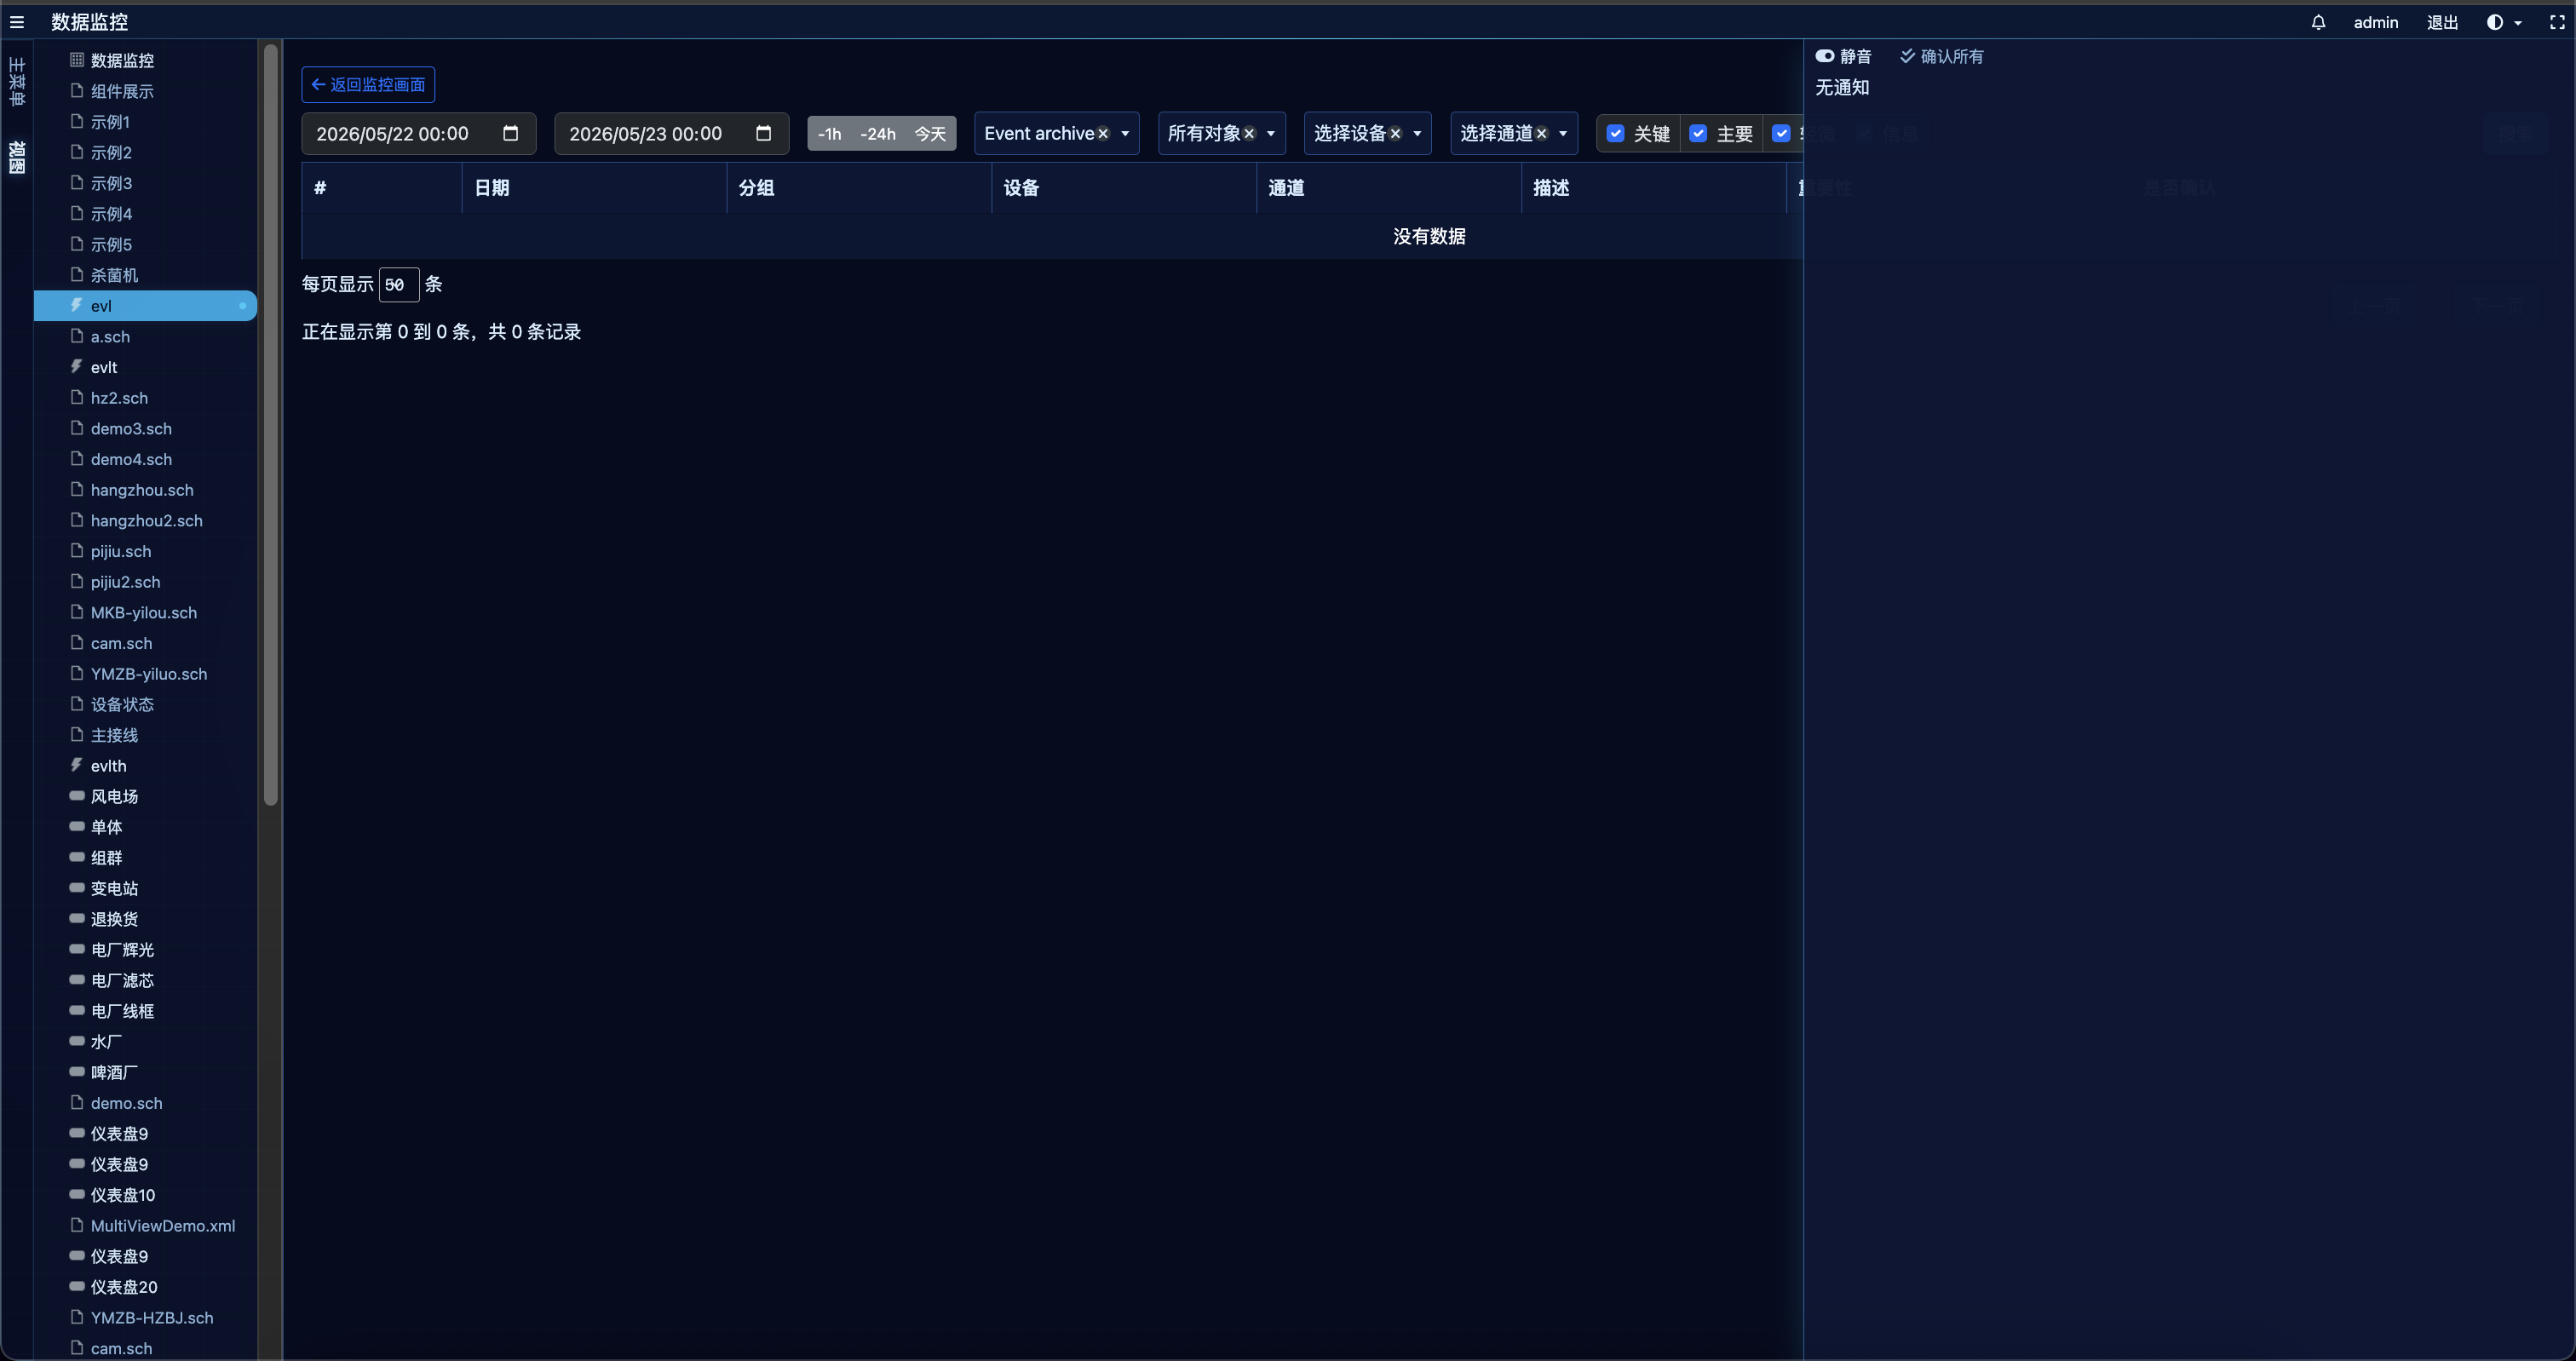Click the dashboard icon next to 风电场
The image size is (2576, 1361).
77,796
